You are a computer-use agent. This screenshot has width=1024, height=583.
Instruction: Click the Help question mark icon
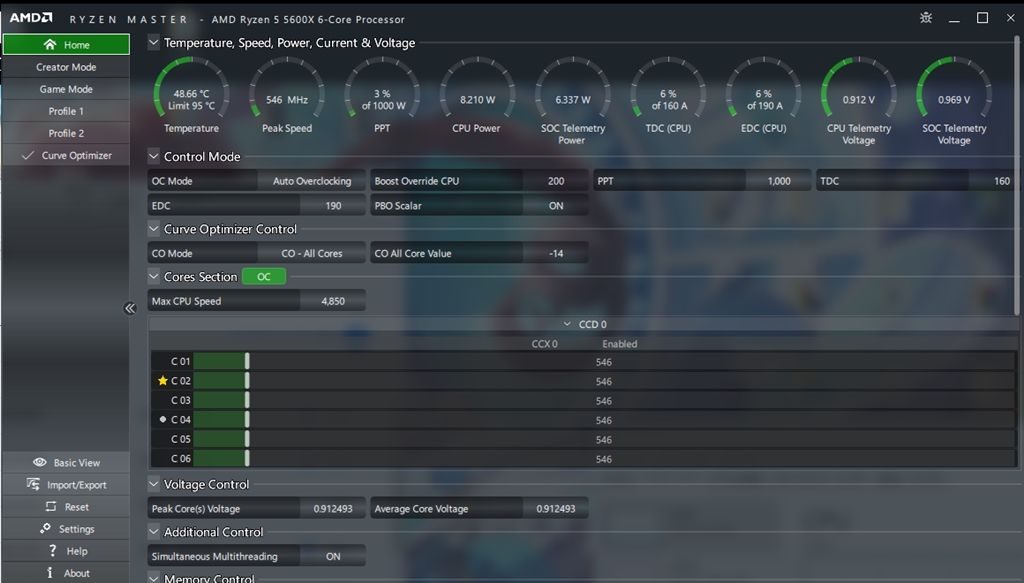[x=53, y=550]
